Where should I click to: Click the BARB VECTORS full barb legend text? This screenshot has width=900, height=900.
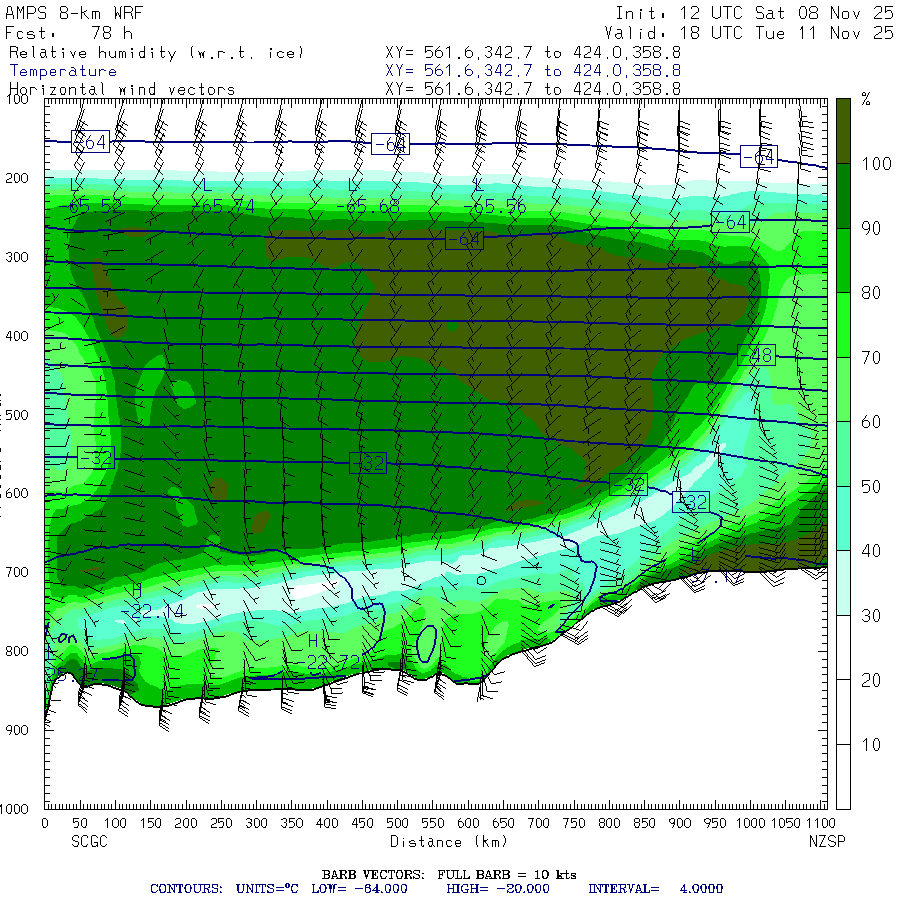click(449, 874)
